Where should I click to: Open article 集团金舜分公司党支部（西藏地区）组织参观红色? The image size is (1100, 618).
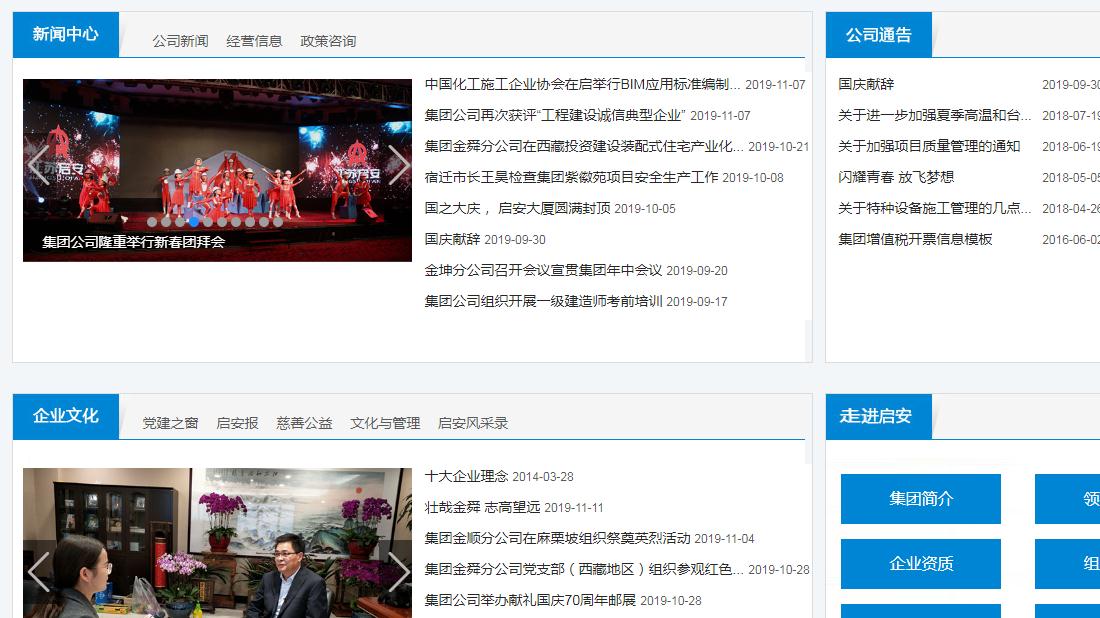[x=584, y=569]
